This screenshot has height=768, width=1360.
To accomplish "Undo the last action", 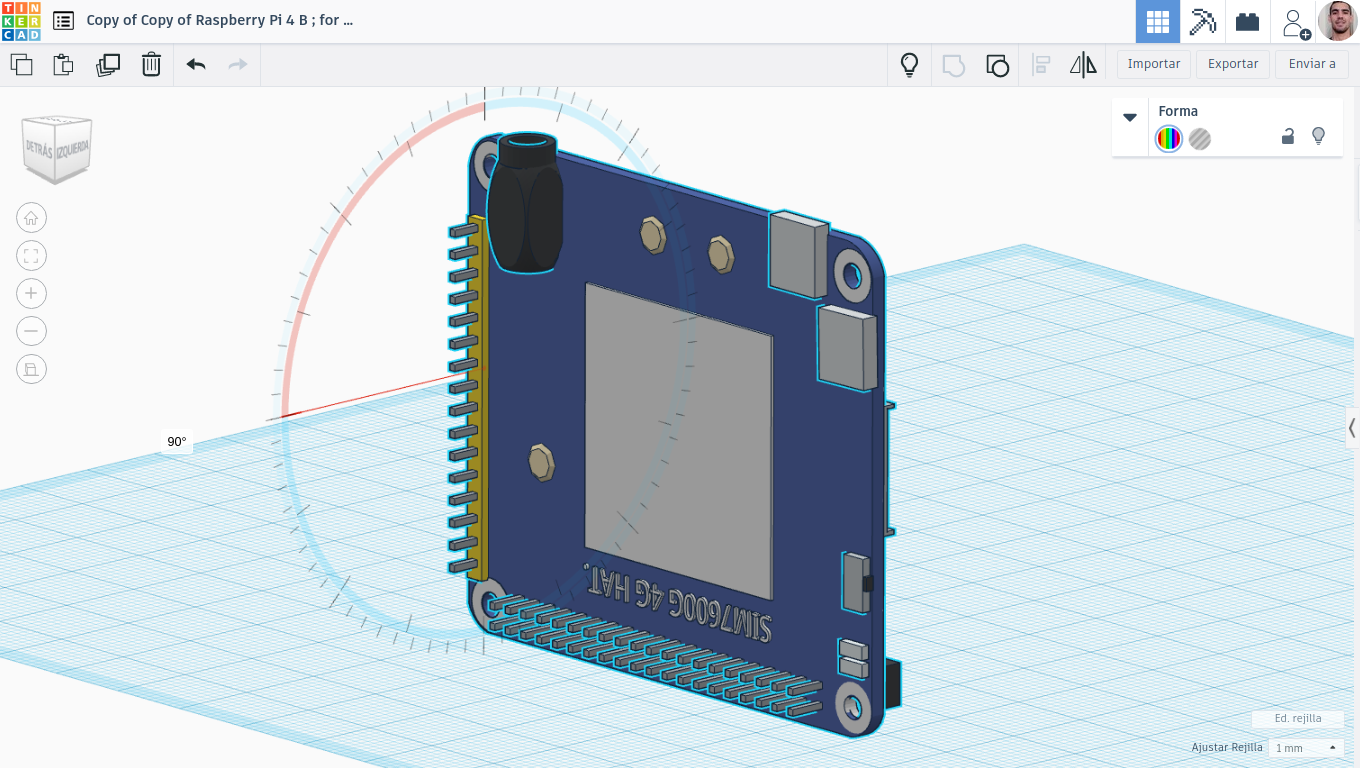I will 196,65.
